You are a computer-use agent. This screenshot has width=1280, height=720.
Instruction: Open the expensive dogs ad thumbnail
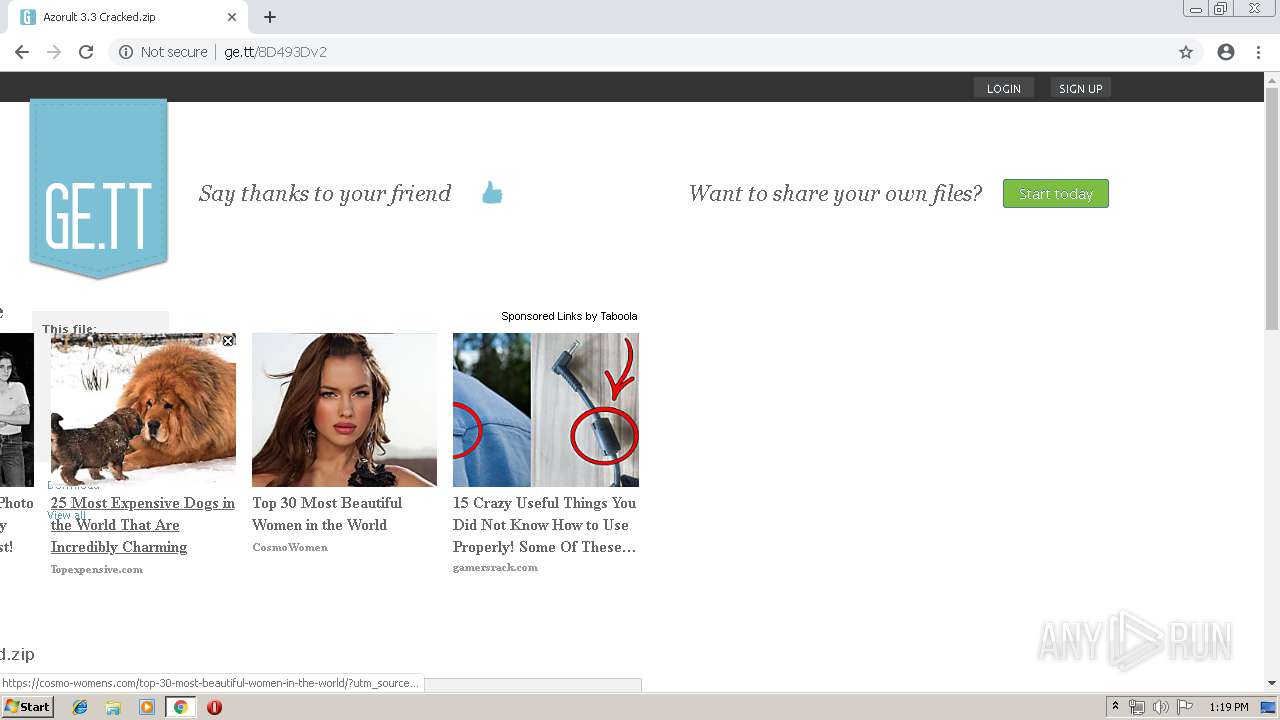click(143, 410)
